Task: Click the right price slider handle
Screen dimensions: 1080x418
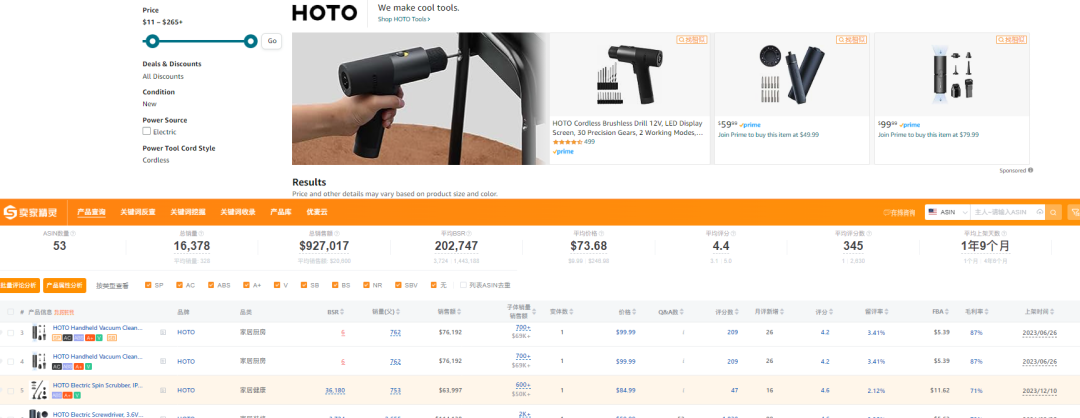Action: 251,41
